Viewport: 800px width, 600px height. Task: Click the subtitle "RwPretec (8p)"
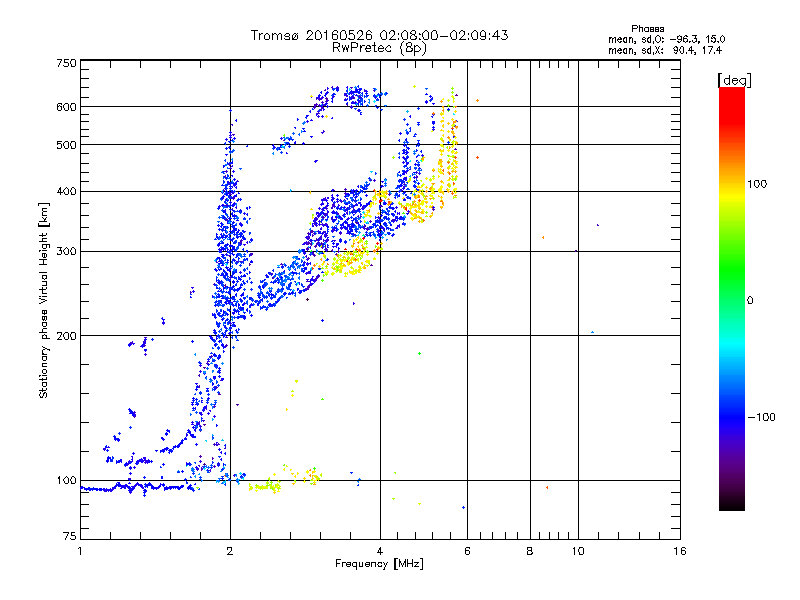(379, 48)
